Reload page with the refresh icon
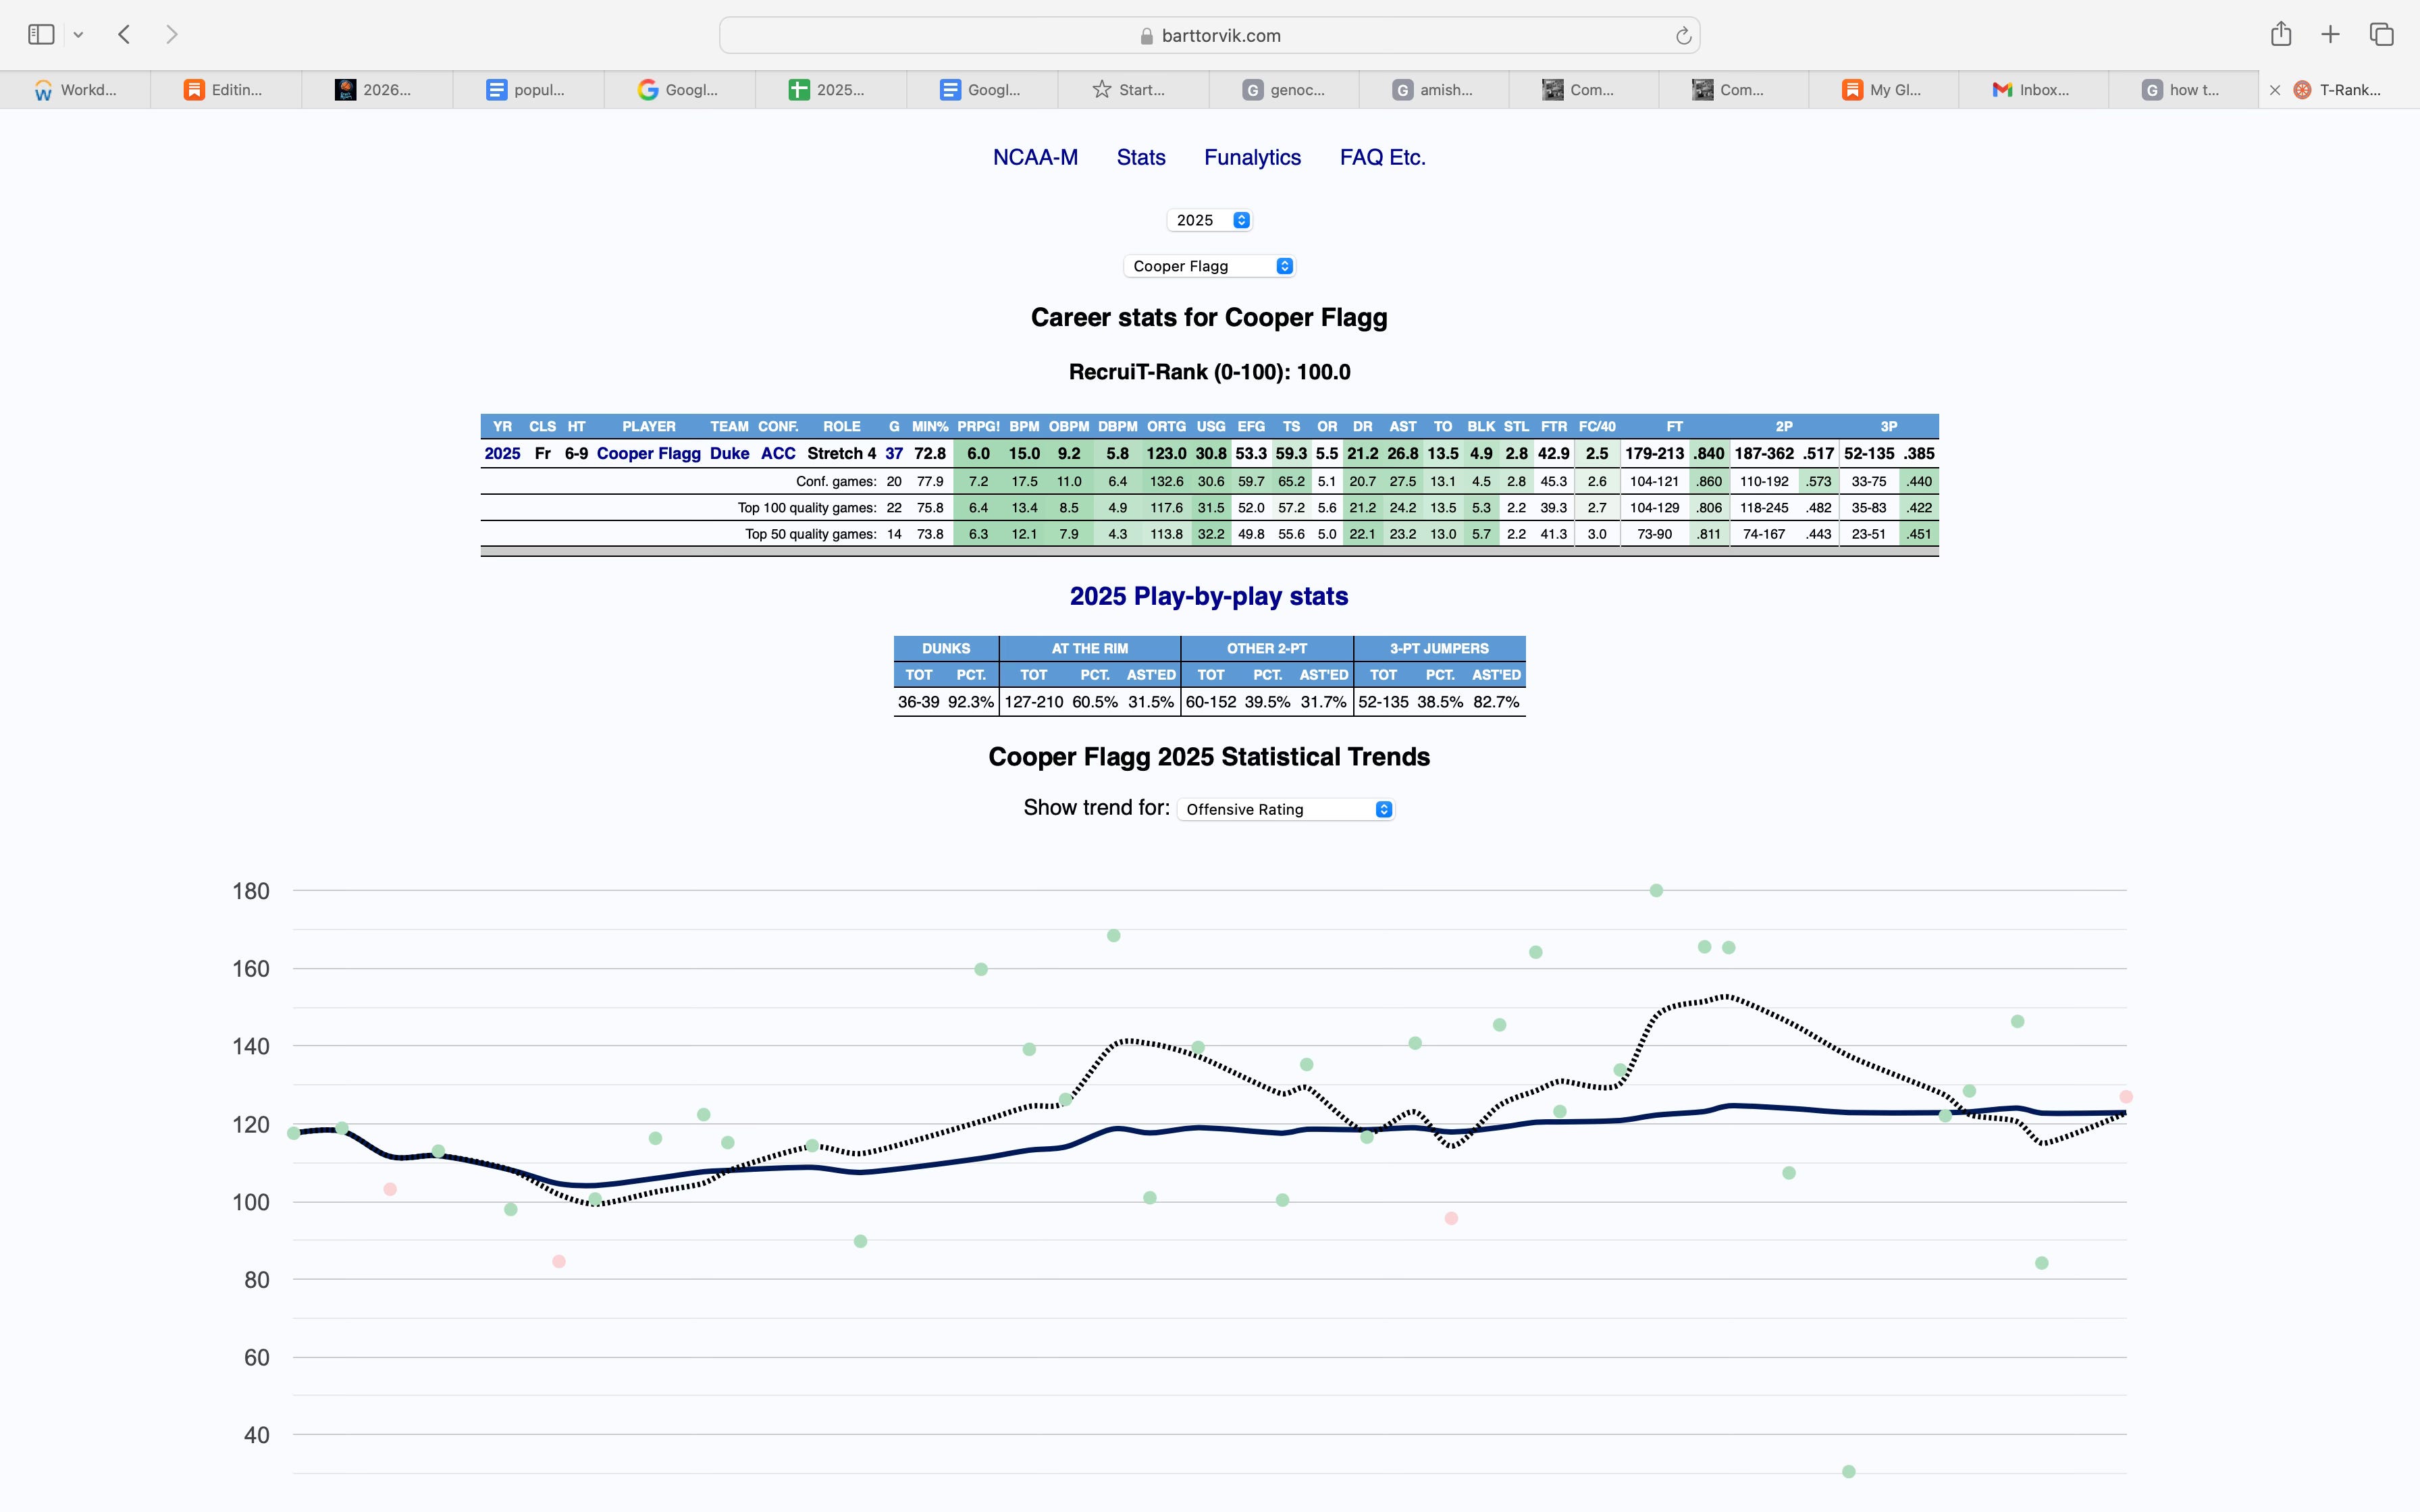Viewport: 2420px width, 1512px height. coord(1683,36)
